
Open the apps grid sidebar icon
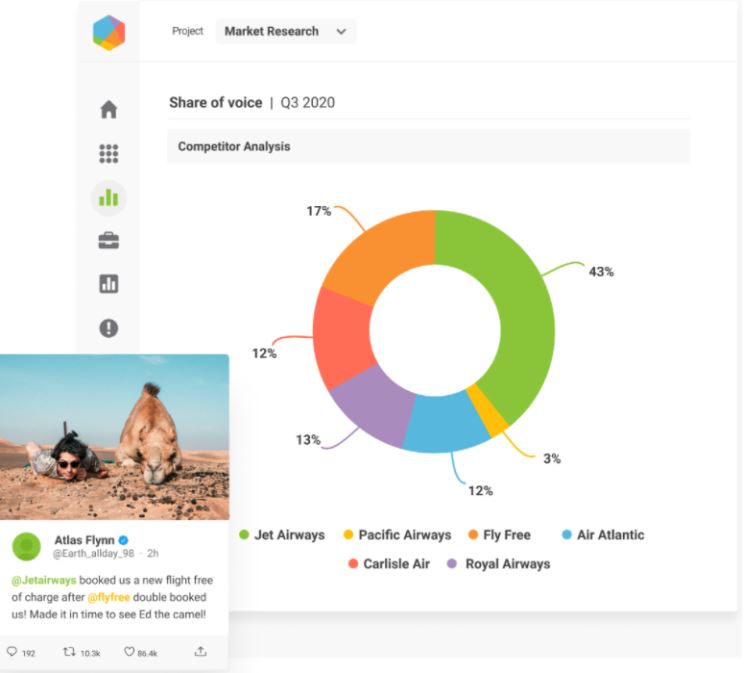click(x=109, y=153)
